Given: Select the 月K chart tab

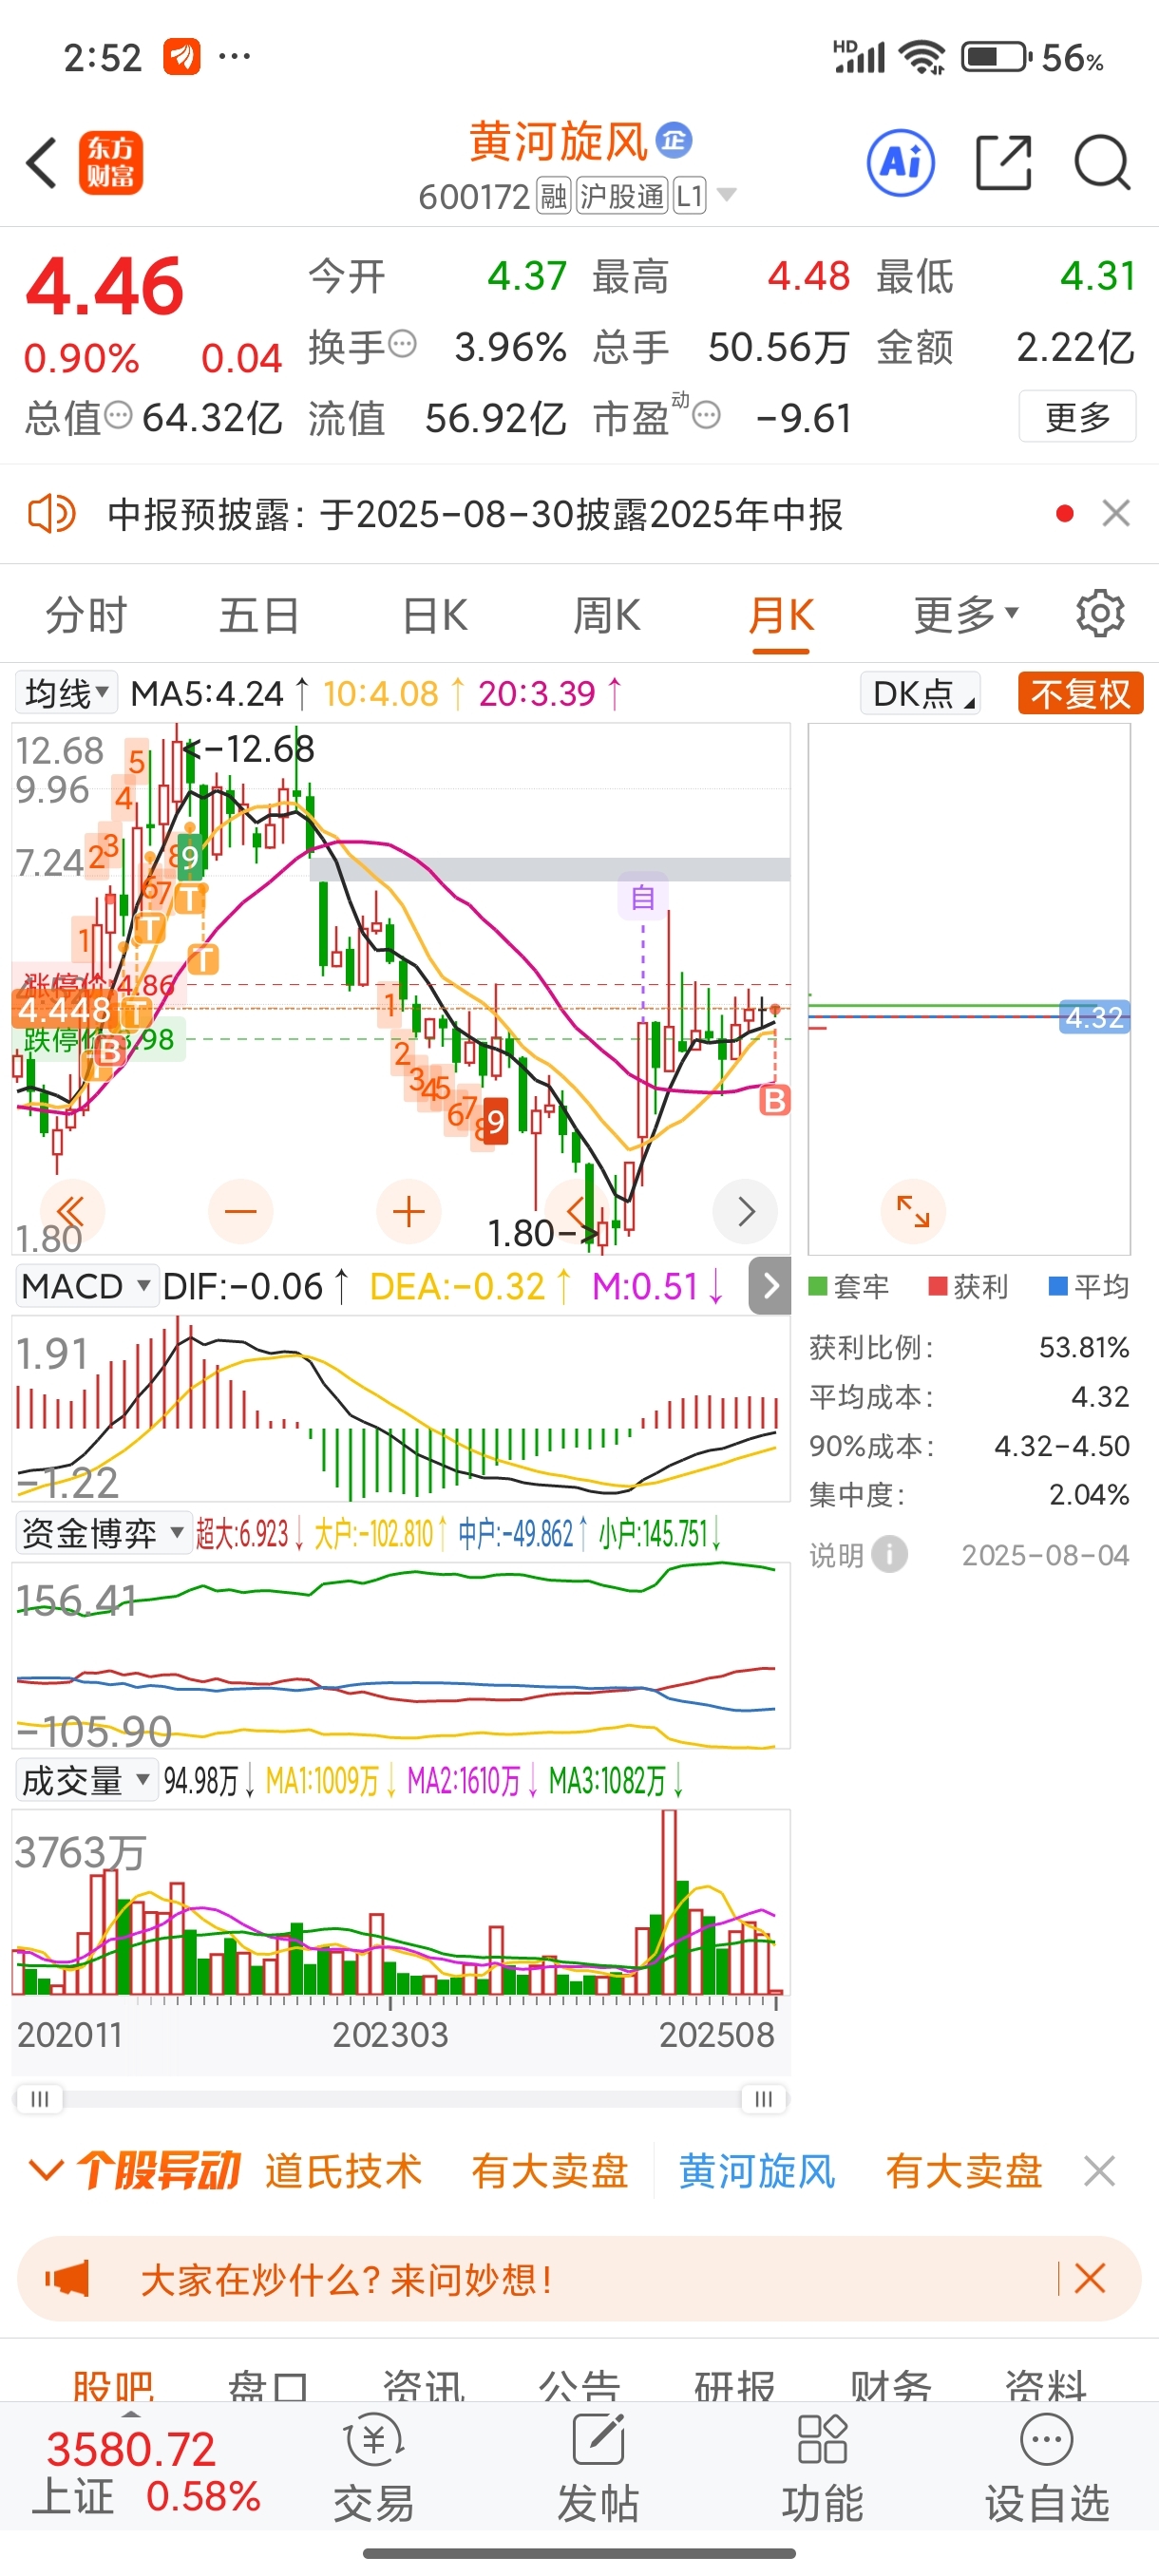Looking at the screenshot, I should (x=781, y=614).
